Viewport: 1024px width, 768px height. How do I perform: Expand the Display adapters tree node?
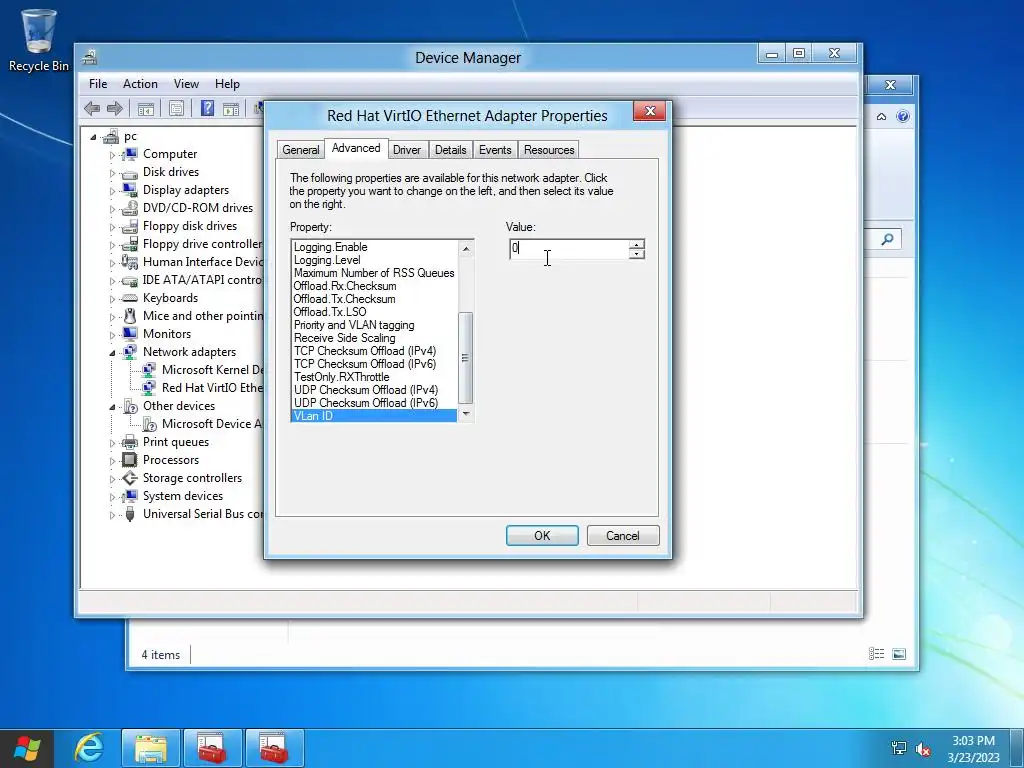tap(112, 191)
